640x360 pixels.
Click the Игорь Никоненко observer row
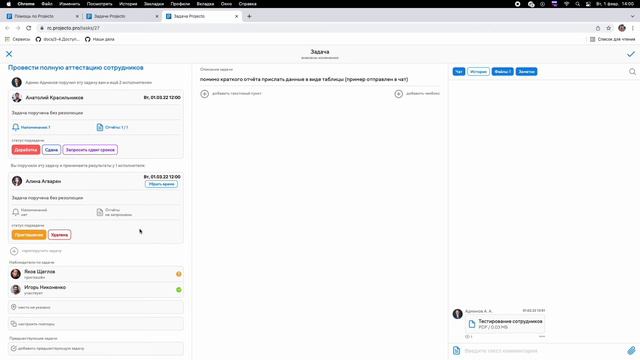pos(96,290)
